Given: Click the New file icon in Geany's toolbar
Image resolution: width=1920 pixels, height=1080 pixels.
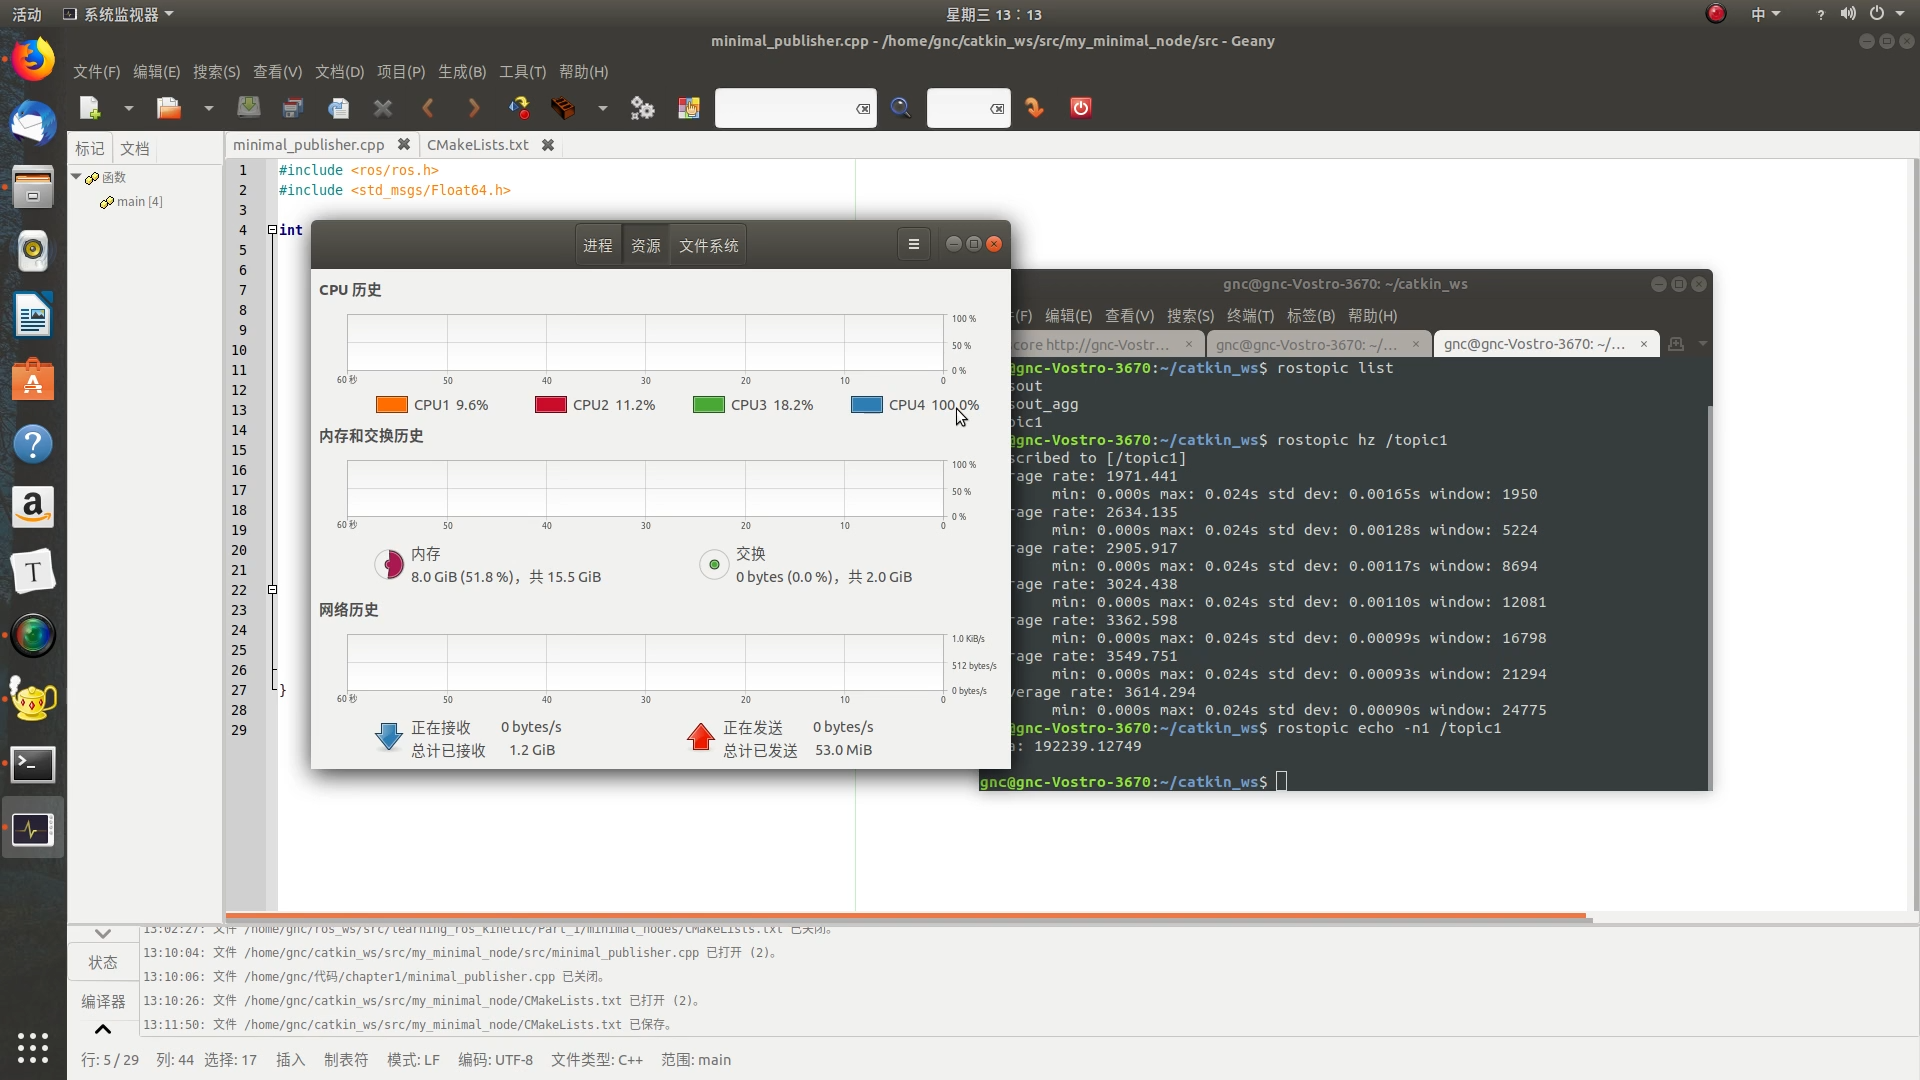Looking at the screenshot, I should click(x=90, y=108).
